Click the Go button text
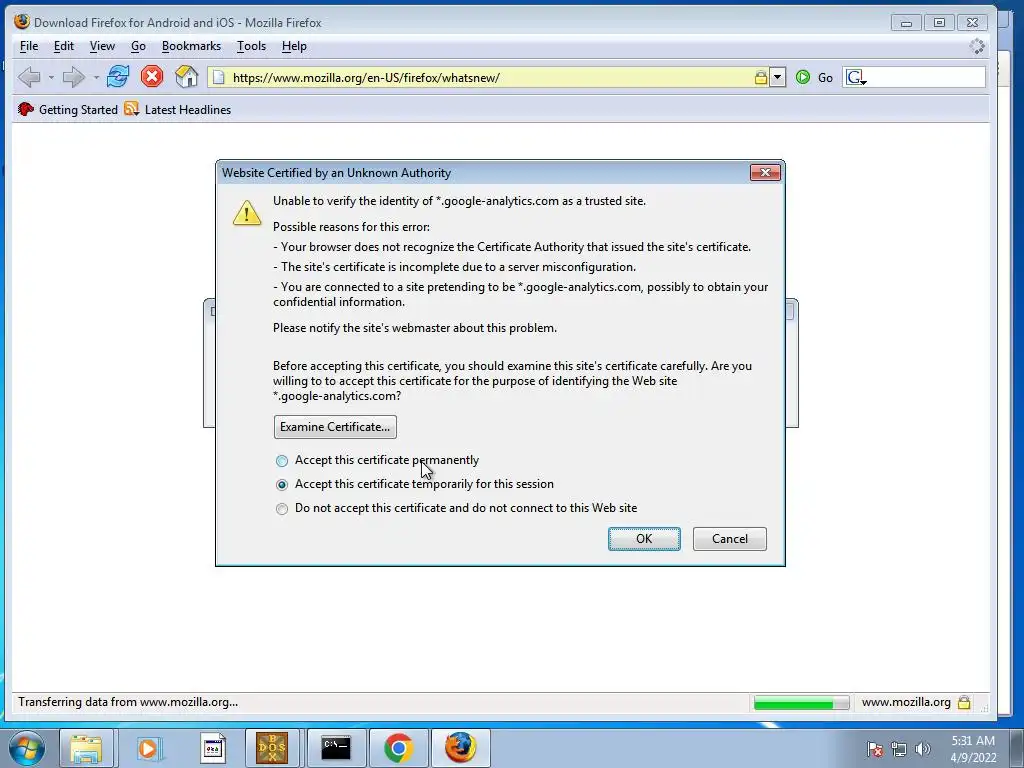Viewport: 1024px width, 768px height. (x=825, y=78)
